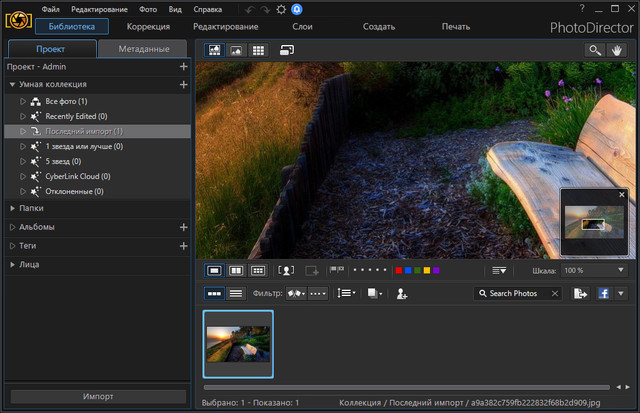This screenshot has width=640, height=413.
Task: Click the export photo icon
Action: 580,293
